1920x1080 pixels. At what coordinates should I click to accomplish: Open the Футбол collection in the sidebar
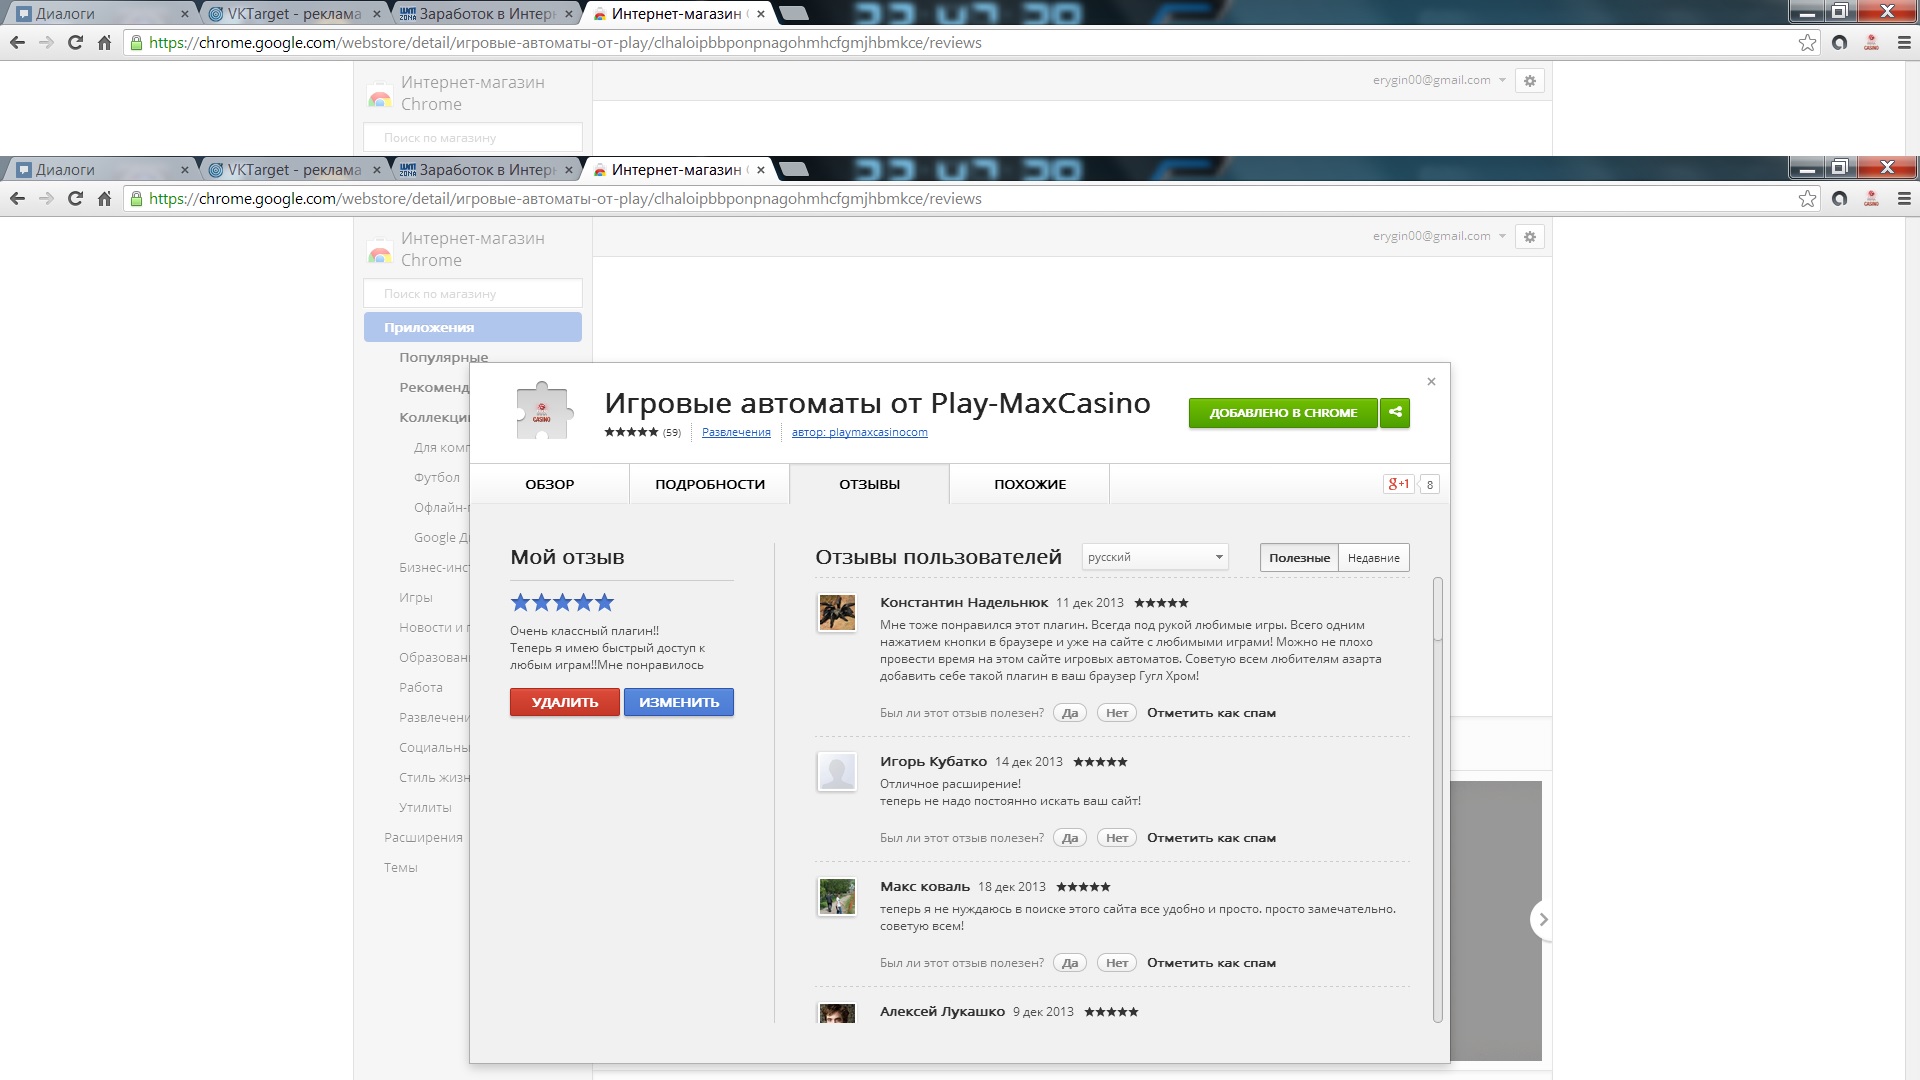click(x=437, y=477)
